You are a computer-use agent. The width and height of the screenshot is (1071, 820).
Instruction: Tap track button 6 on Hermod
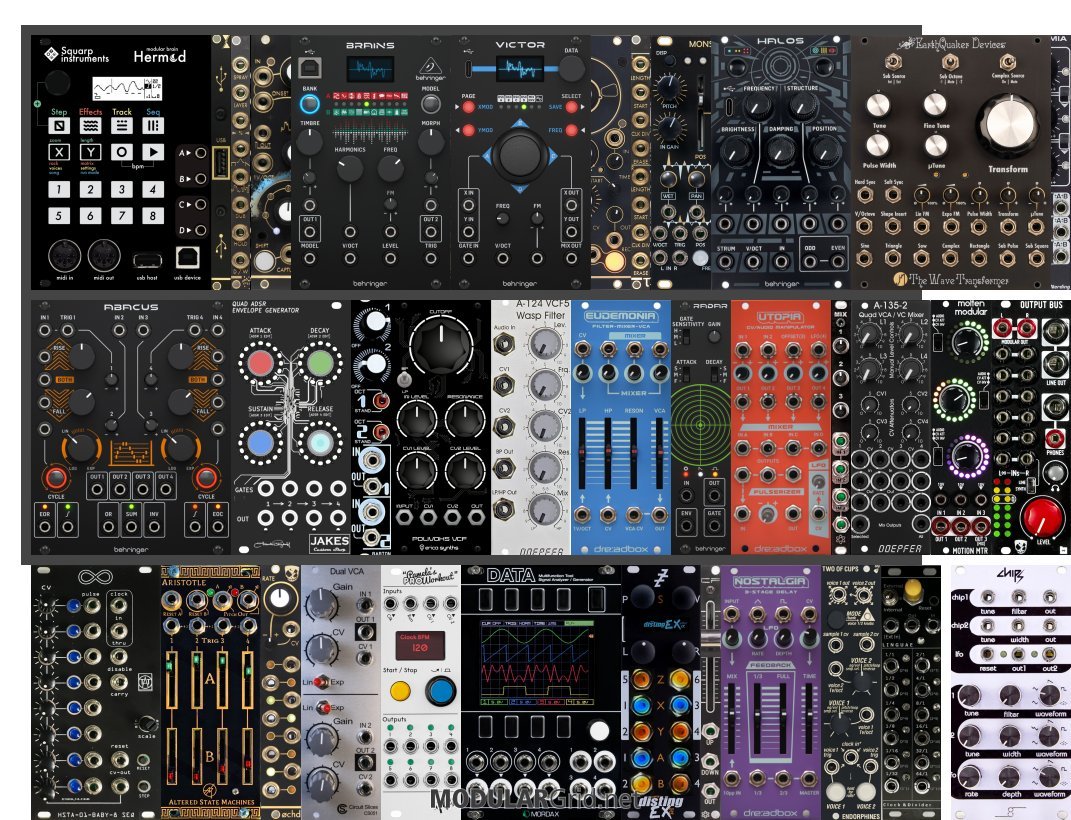click(x=90, y=216)
